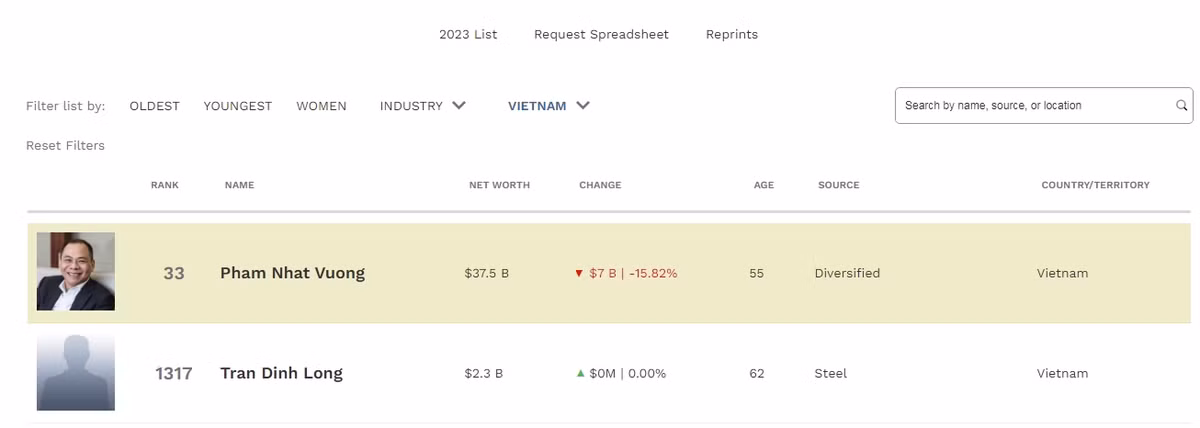The width and height of the screenshot is (1200, 428).
Task: Click Pham Nhat Vuong's profile photo
Action: tap(76, 272)
